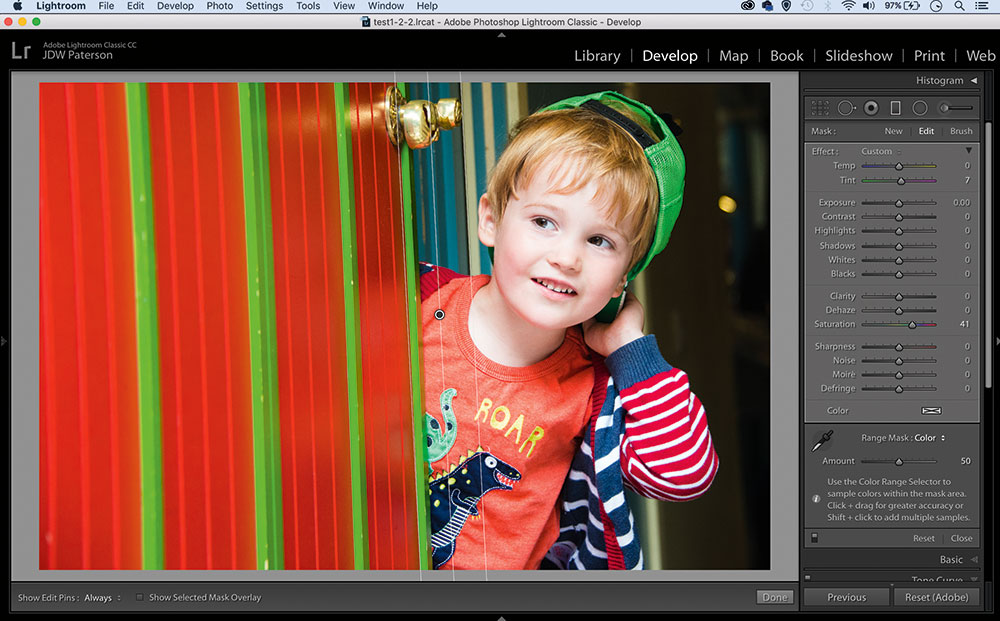
Task: Click the Lr logo identity plate
Action: (21, 50)
